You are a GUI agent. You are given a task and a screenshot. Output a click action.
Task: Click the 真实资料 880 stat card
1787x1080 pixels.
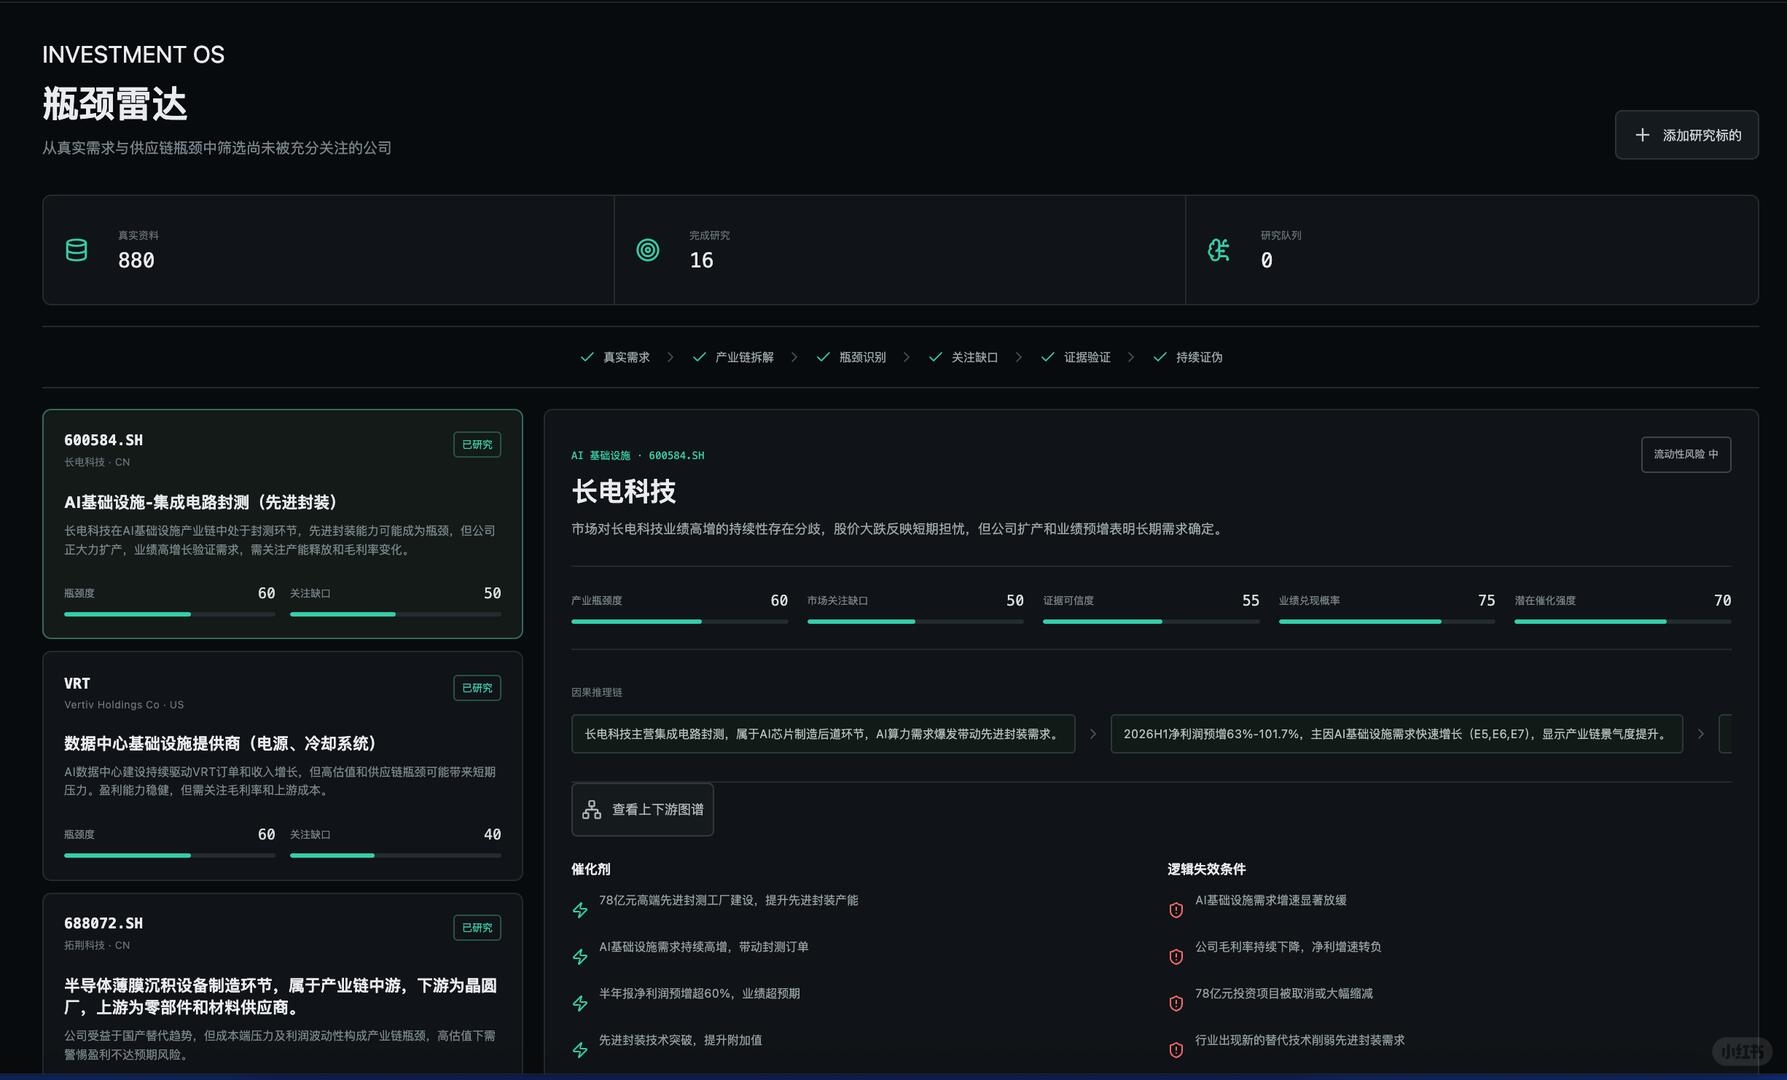point(328,250)
